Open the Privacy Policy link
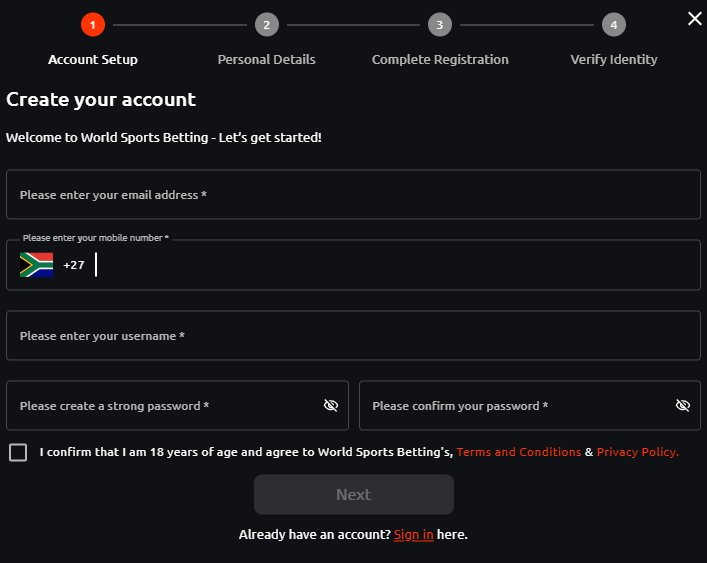This screenshot has width=707, height=563. click(637, 452)
